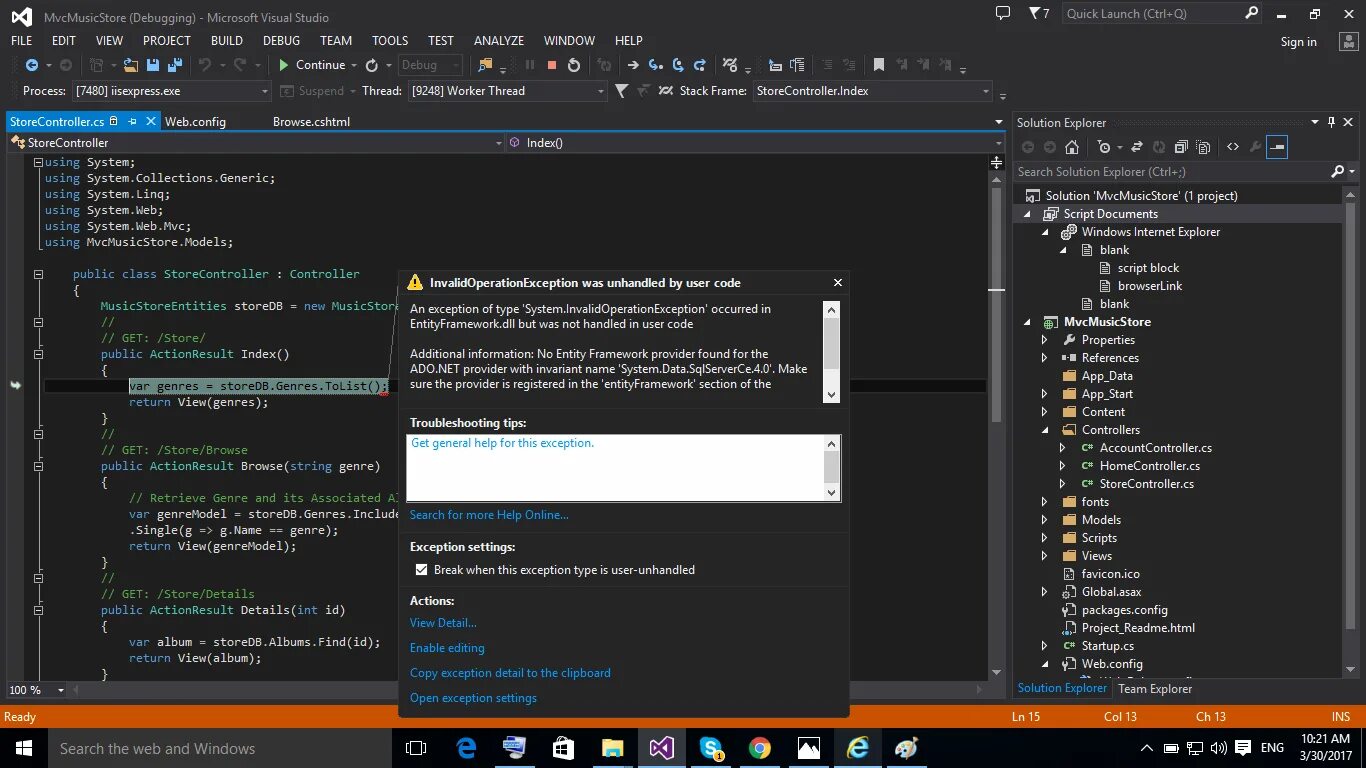Viewport: 1366px width, 768px height.
Task: Expand the References node
Action: coord(1045,358)
